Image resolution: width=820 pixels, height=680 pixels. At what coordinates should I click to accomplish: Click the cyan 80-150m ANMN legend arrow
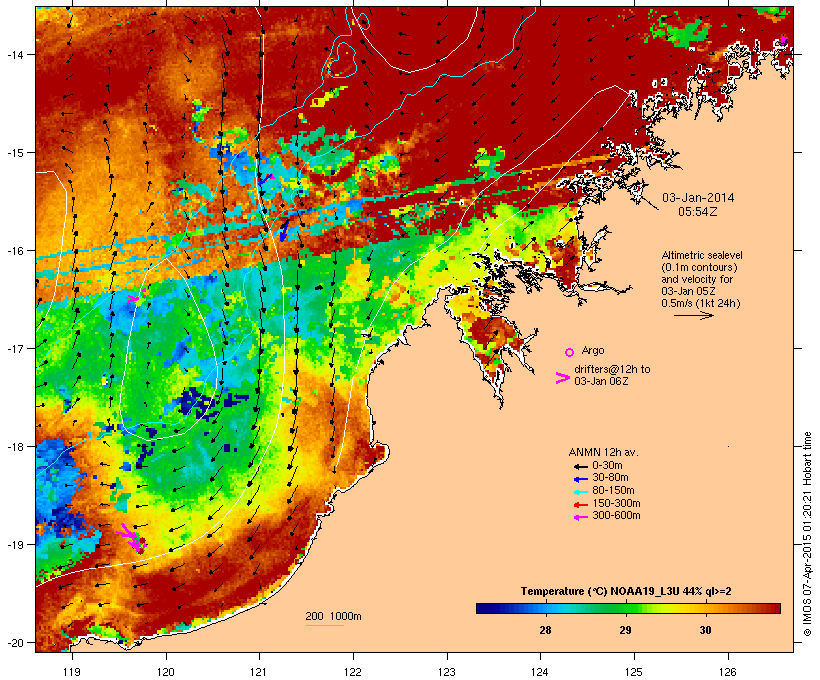coord(580,492)
